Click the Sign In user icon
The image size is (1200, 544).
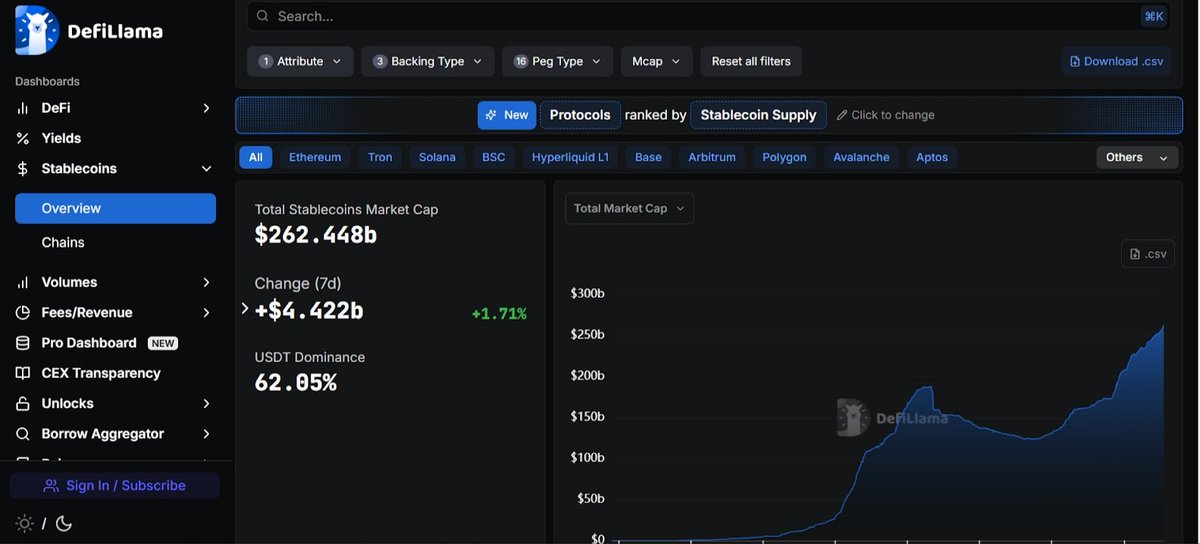(x=51, y=486)
